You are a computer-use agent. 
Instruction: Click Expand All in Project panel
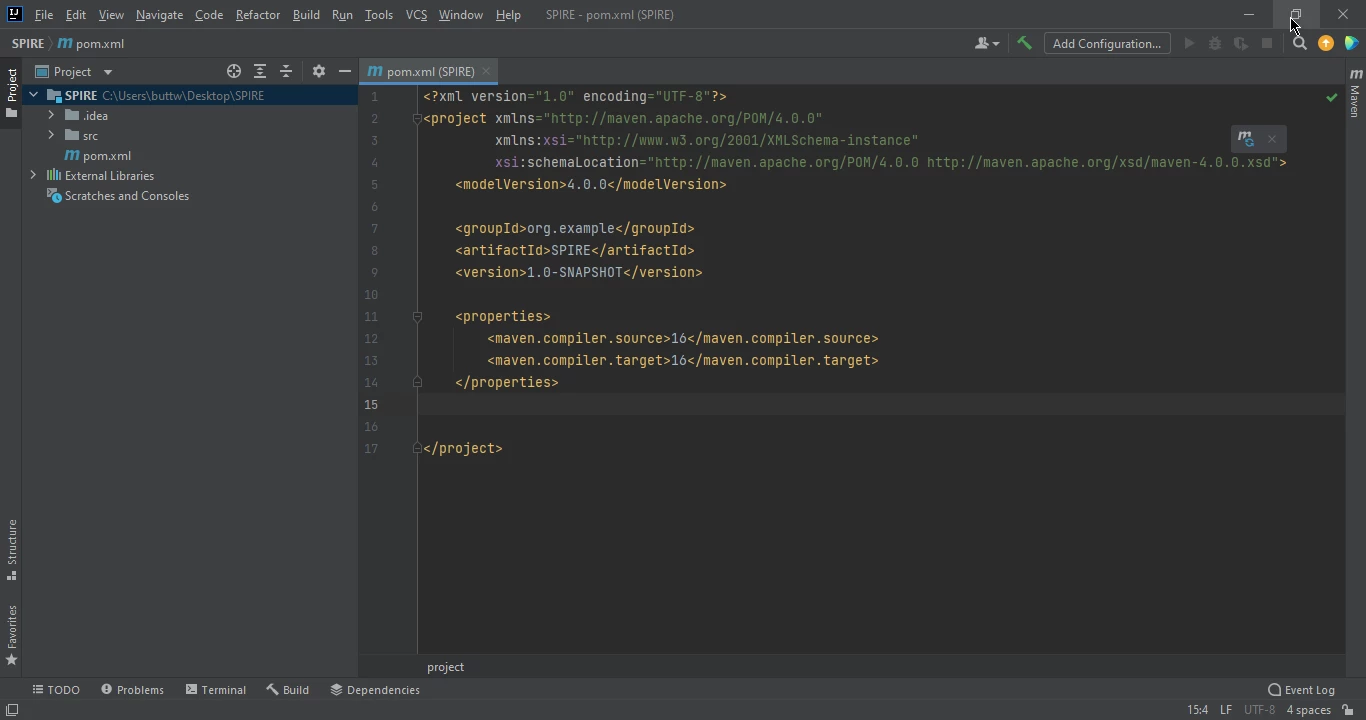click(x=260, y=72)
